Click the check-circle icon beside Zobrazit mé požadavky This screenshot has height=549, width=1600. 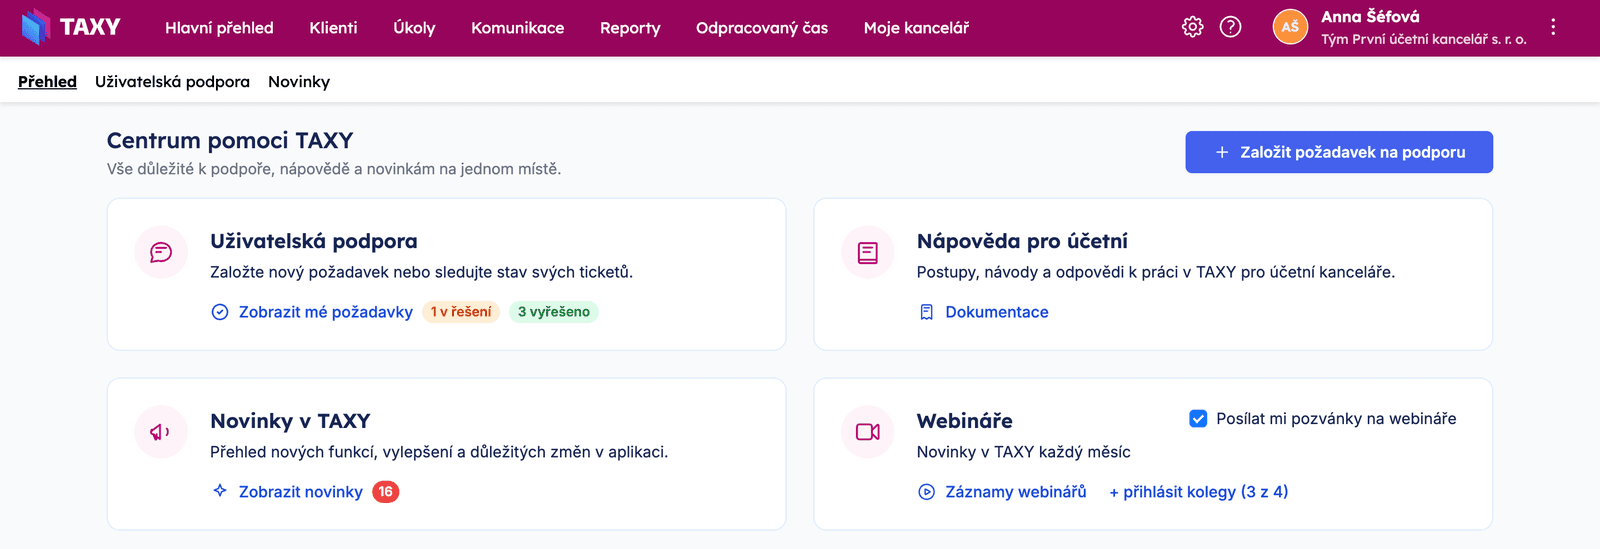click(220, 312)
